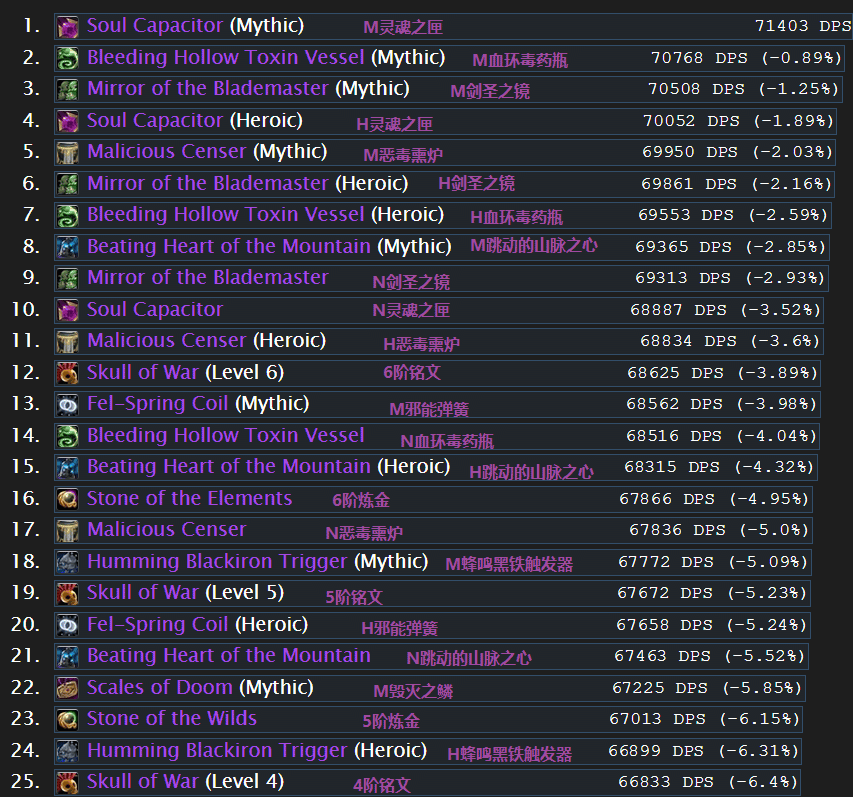Click the Bleeding Hollow Toxin Vessel (Heroic) icon
Image resolution: width=853 pixels, height=797 pixels.
point(68,216)
